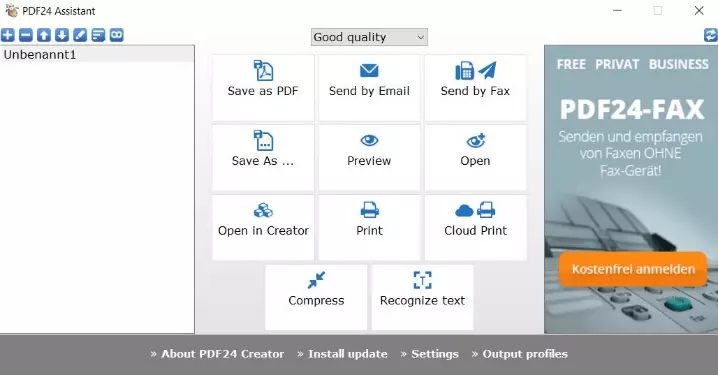Image resolution: width=718 pixels, height=375 pixels.
Task: Start Recognize text
Action: click(x=422, y=297)
